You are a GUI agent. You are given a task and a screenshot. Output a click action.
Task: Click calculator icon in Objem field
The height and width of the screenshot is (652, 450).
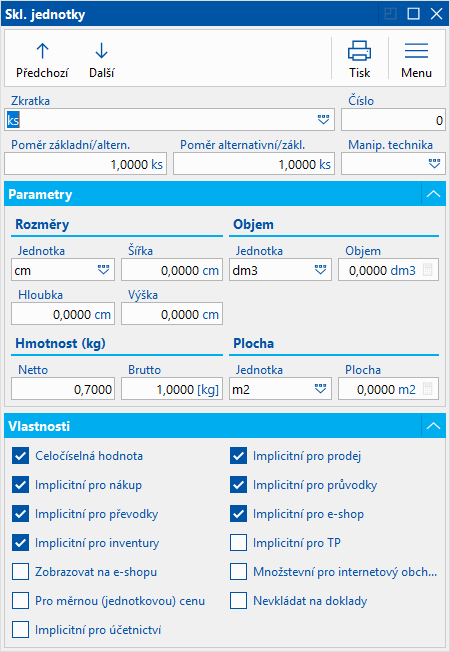(428, 270)
